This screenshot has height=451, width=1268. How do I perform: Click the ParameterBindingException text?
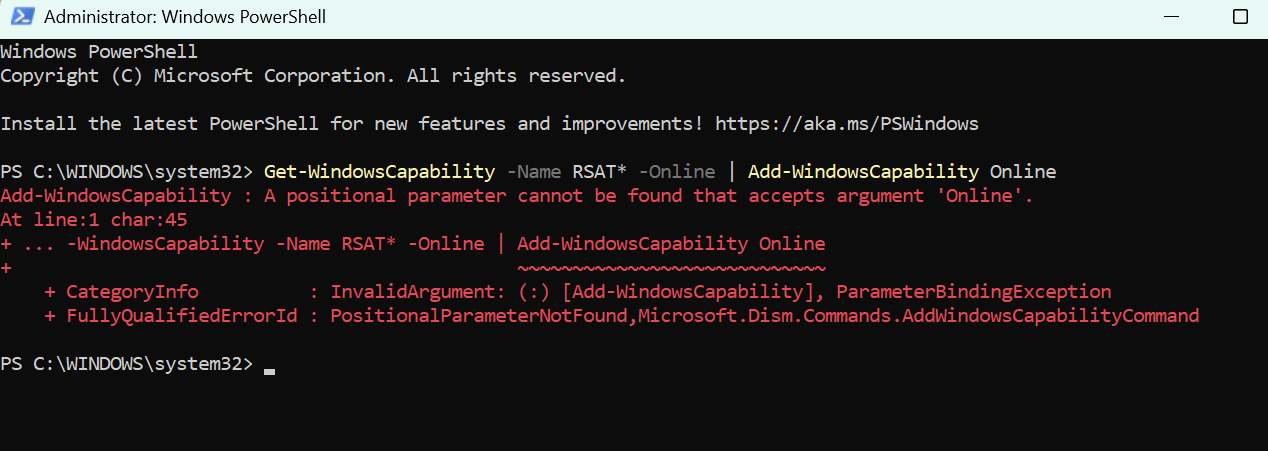click(973, 292)
